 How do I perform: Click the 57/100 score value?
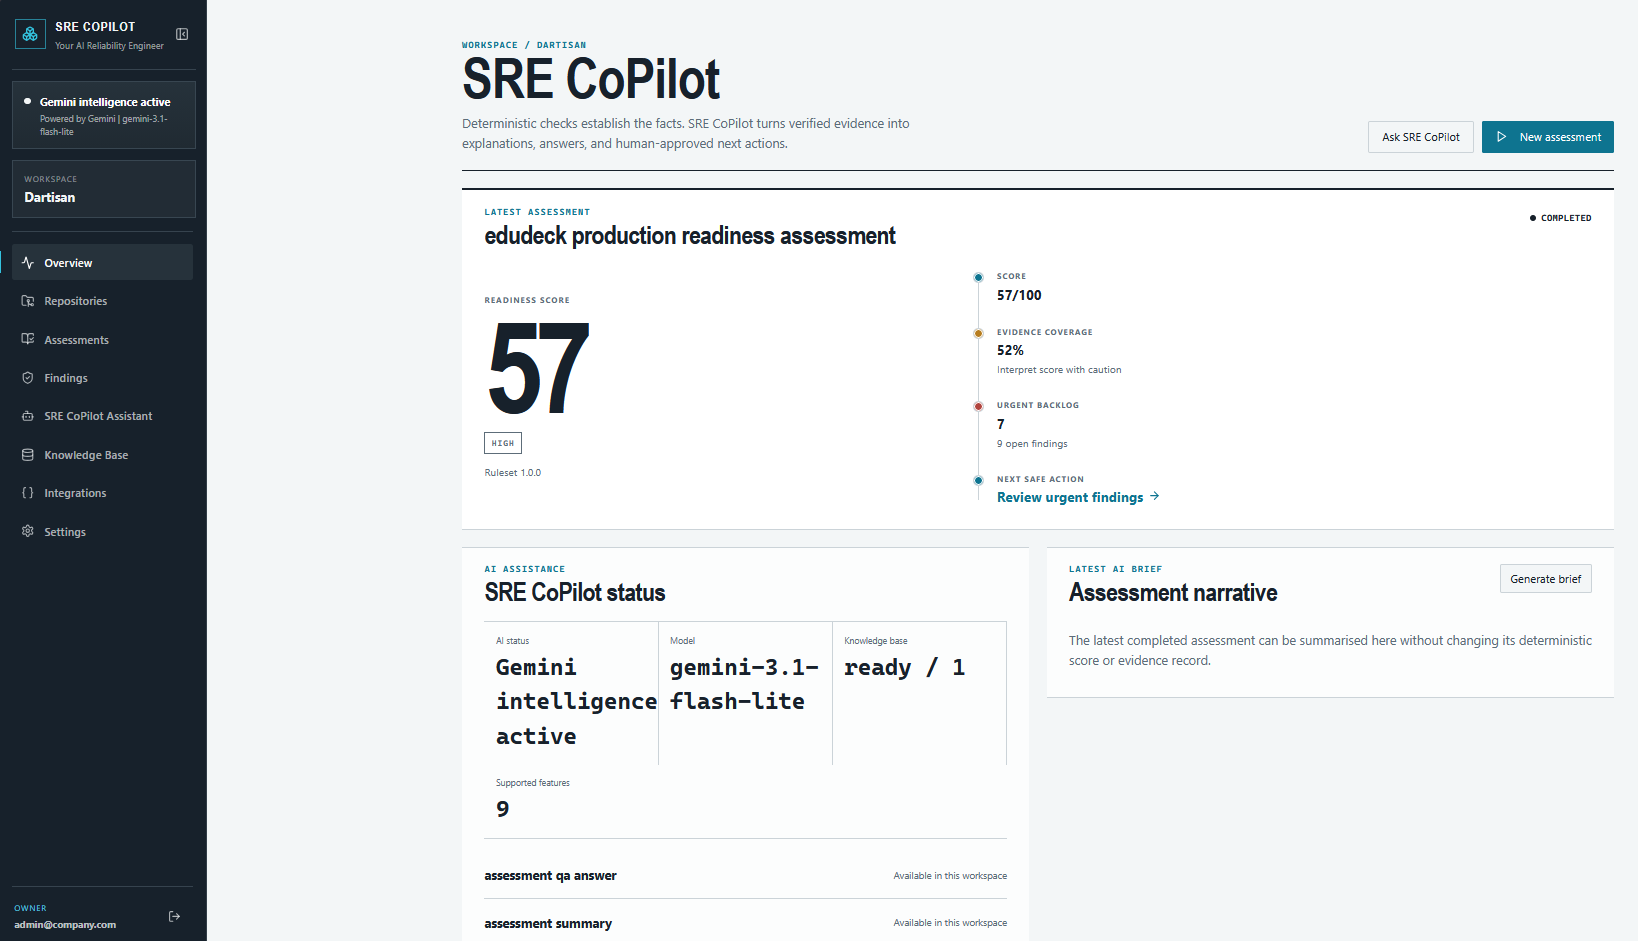(x=1019, y=295)
